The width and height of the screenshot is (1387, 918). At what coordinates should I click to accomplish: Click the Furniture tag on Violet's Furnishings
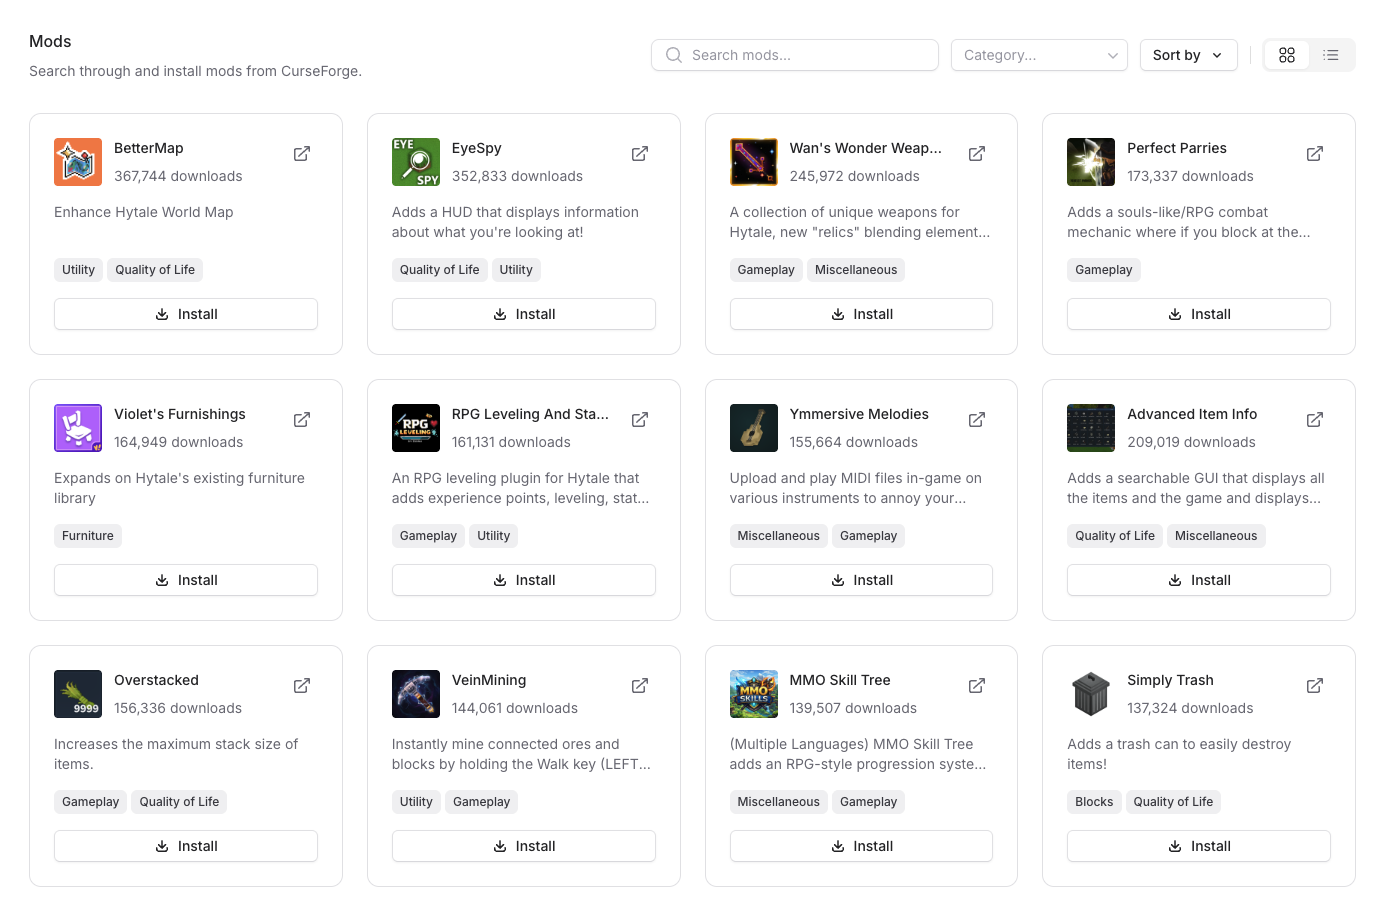[x=87, y=535]
